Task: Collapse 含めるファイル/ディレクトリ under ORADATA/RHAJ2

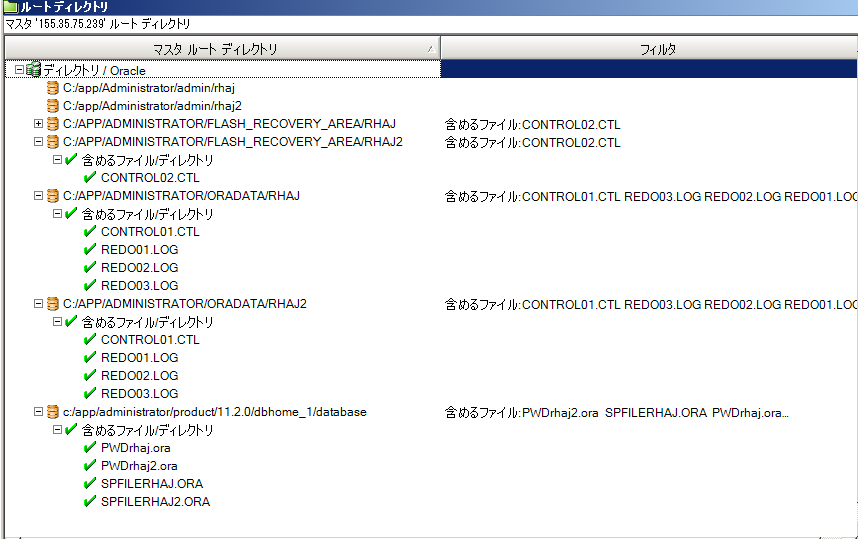Action: point(57,322)
